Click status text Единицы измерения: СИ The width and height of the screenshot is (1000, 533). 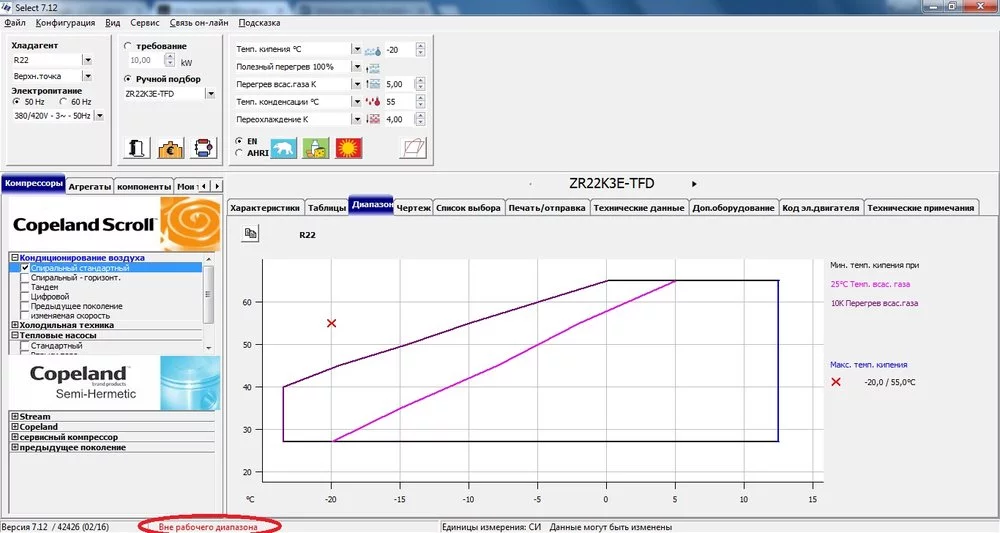(x=491, y=527)
